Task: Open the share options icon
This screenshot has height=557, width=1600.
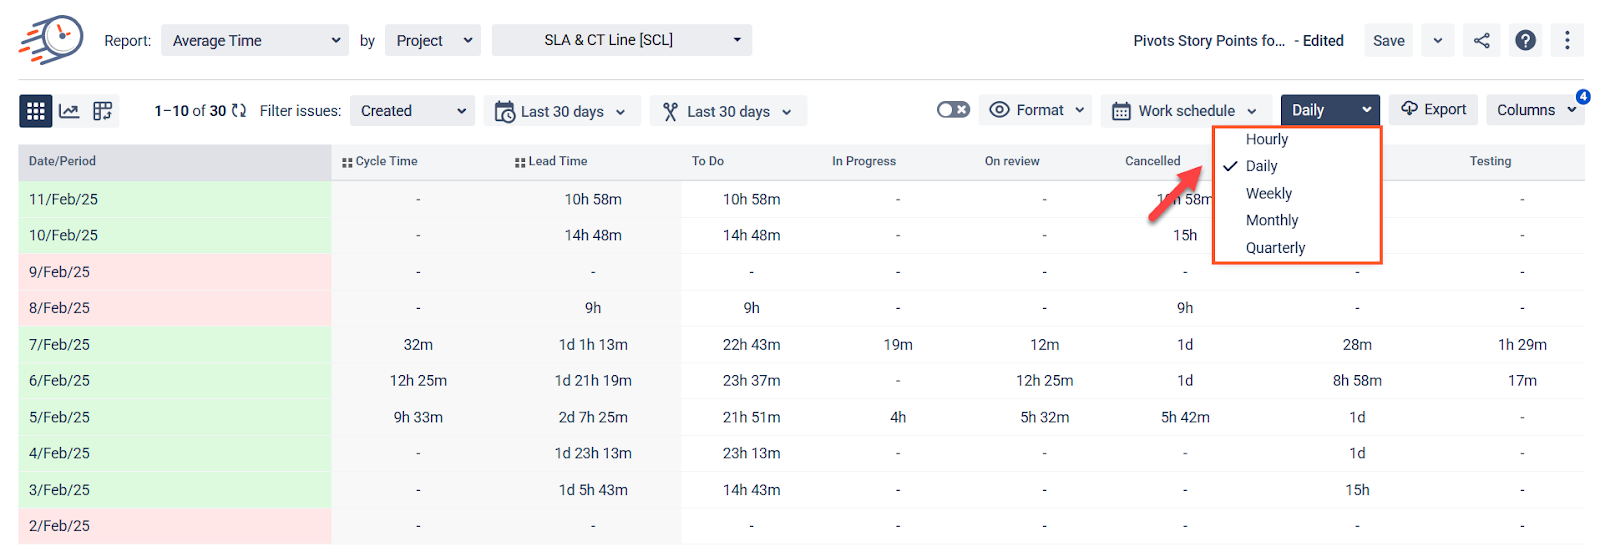Action: [x=1482, y=41]
